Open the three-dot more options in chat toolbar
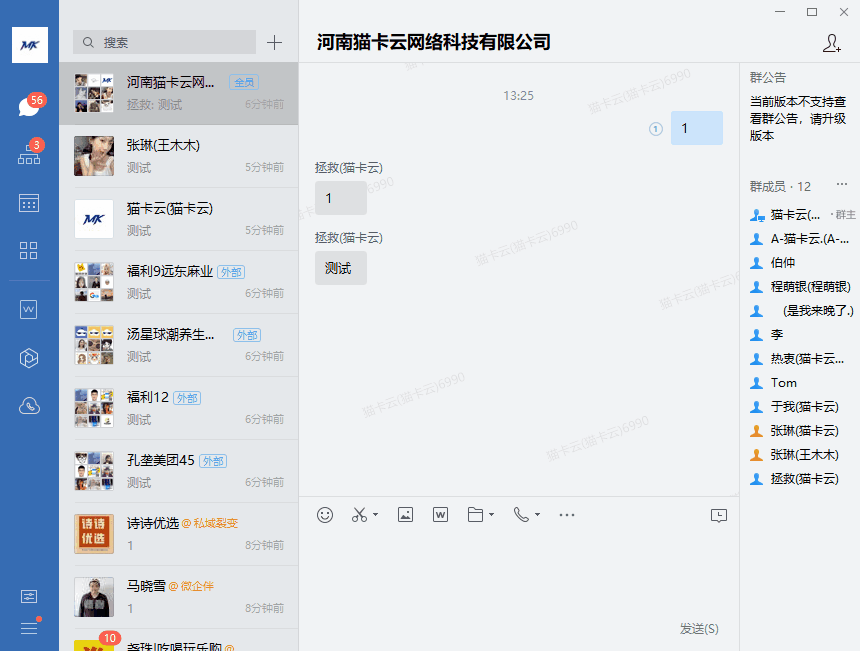 click(x=567, y=515)
